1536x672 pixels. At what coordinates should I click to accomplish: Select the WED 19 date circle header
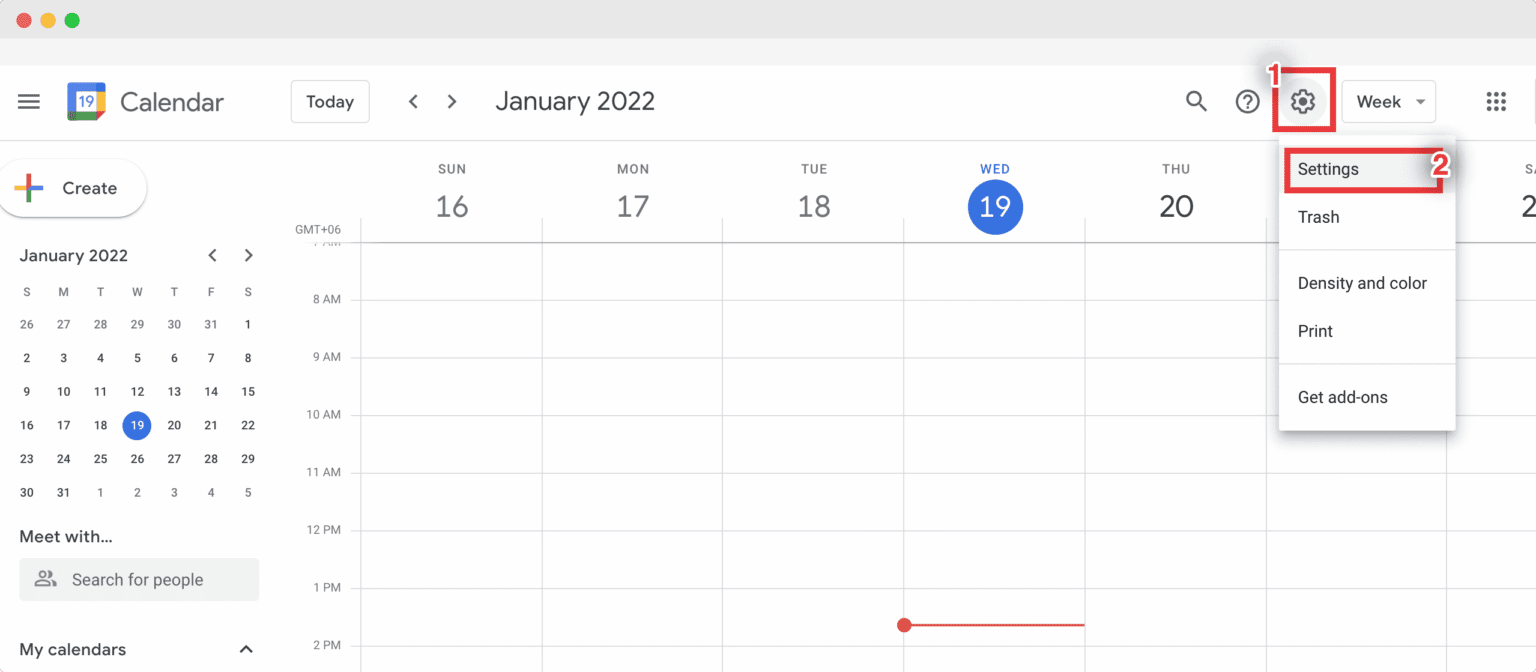pos(995,206)
